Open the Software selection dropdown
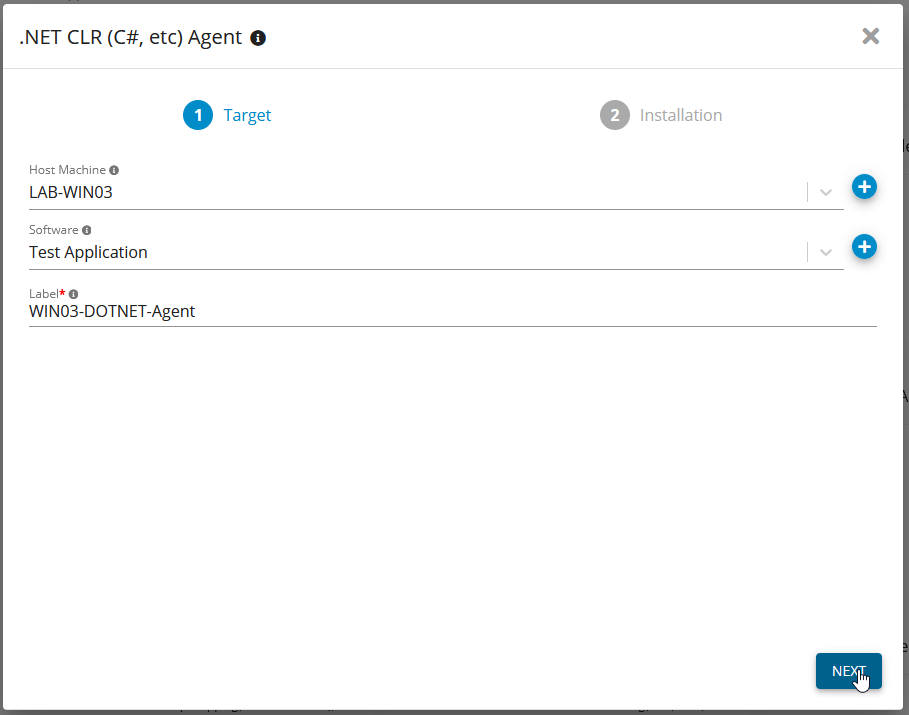This screenshot has width=909, height=715. [x=826, y=252]
